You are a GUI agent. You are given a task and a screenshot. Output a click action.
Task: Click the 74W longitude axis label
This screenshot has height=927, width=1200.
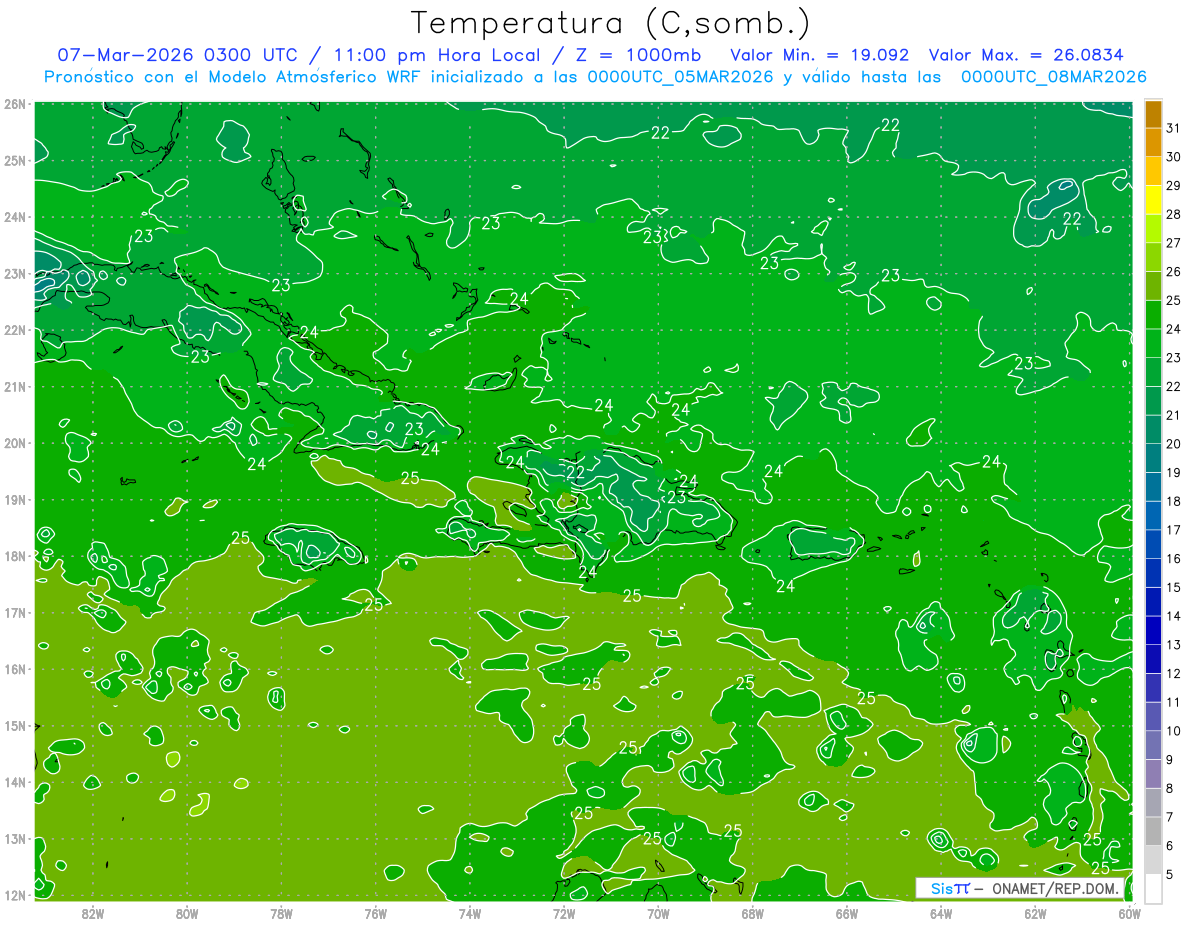(469, 914)
